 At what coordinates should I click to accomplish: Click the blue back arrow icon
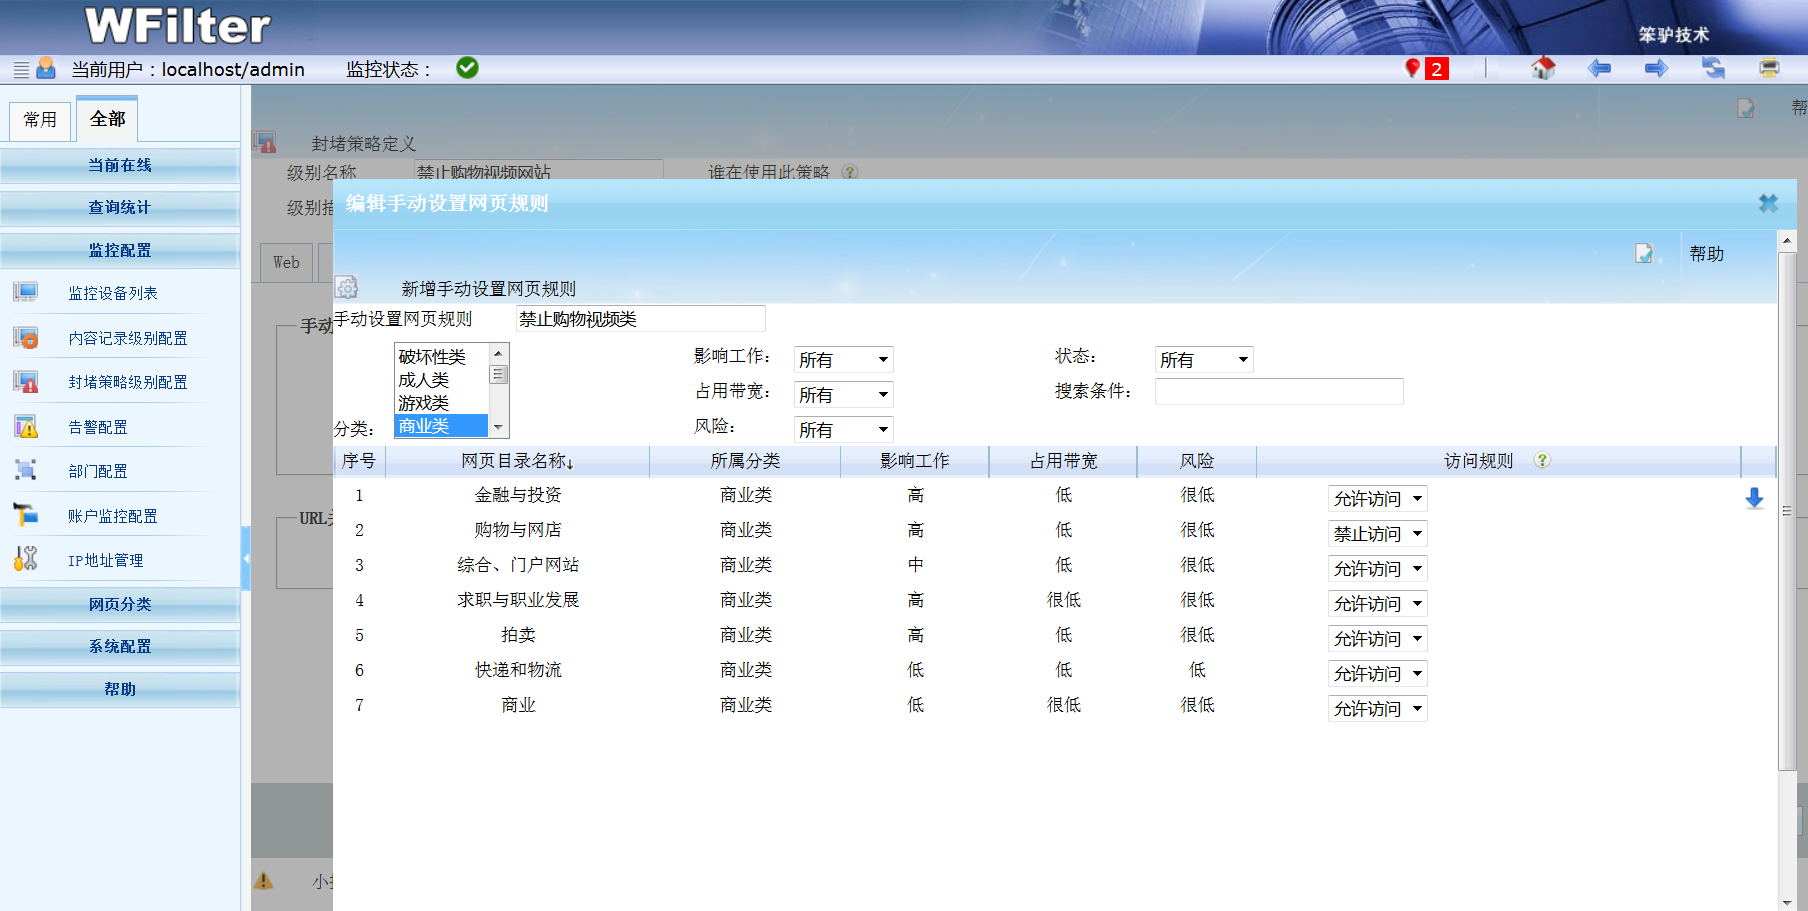click(1599, 68)
